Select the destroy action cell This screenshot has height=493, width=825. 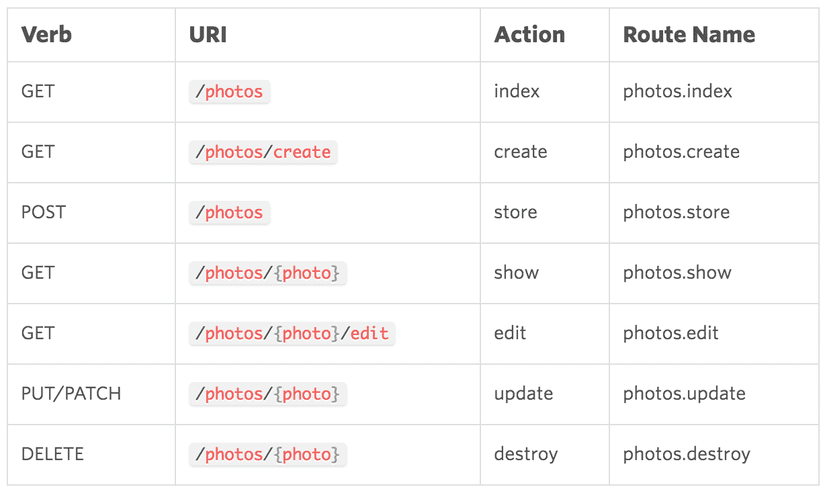tap(525, 454)
